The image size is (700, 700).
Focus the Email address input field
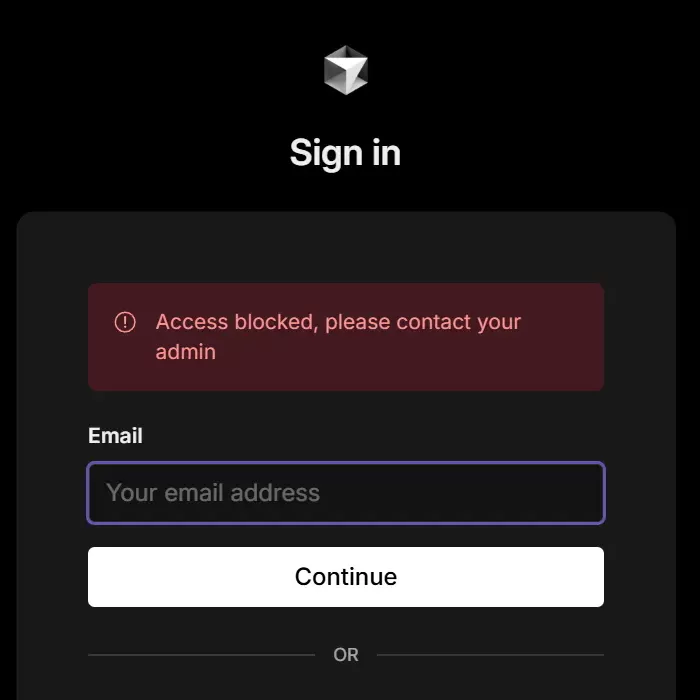click(x=346, y=493)
